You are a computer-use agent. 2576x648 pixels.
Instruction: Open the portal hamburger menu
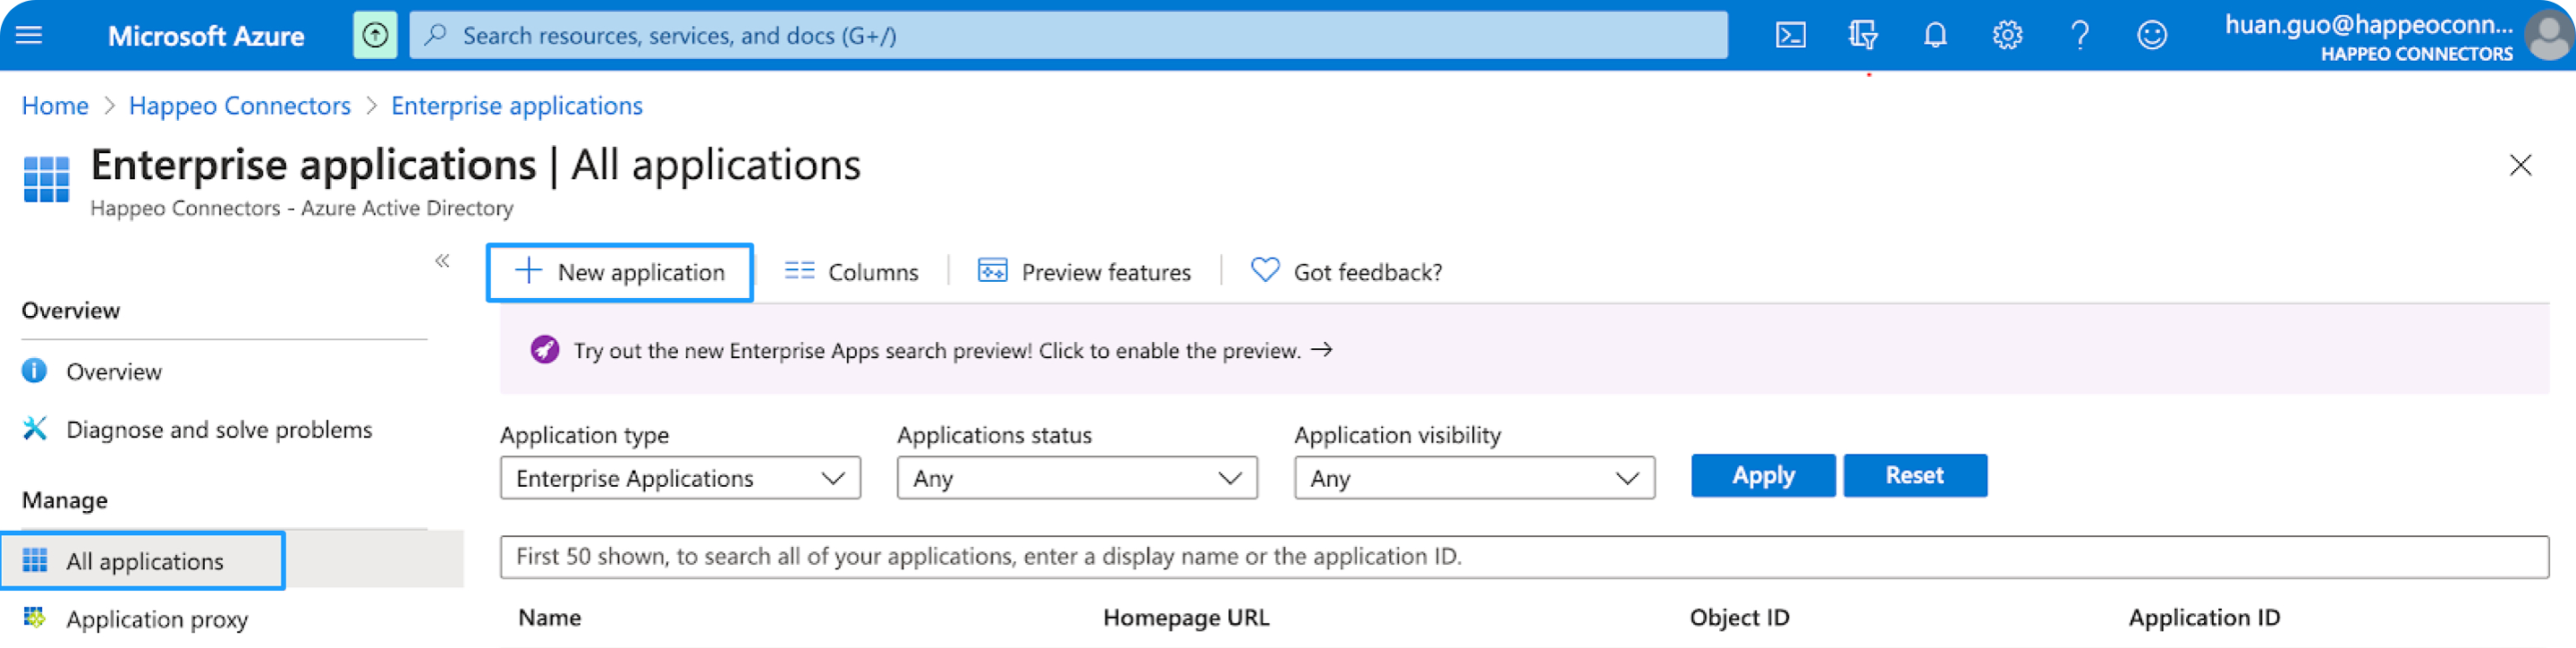[29, 35]
